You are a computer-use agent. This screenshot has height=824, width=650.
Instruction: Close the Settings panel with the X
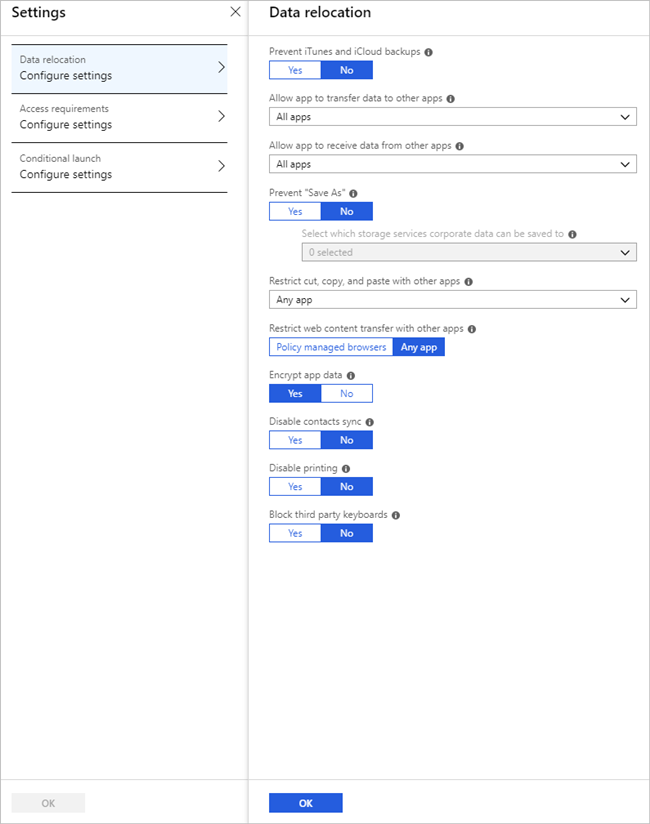coord(235,12)
